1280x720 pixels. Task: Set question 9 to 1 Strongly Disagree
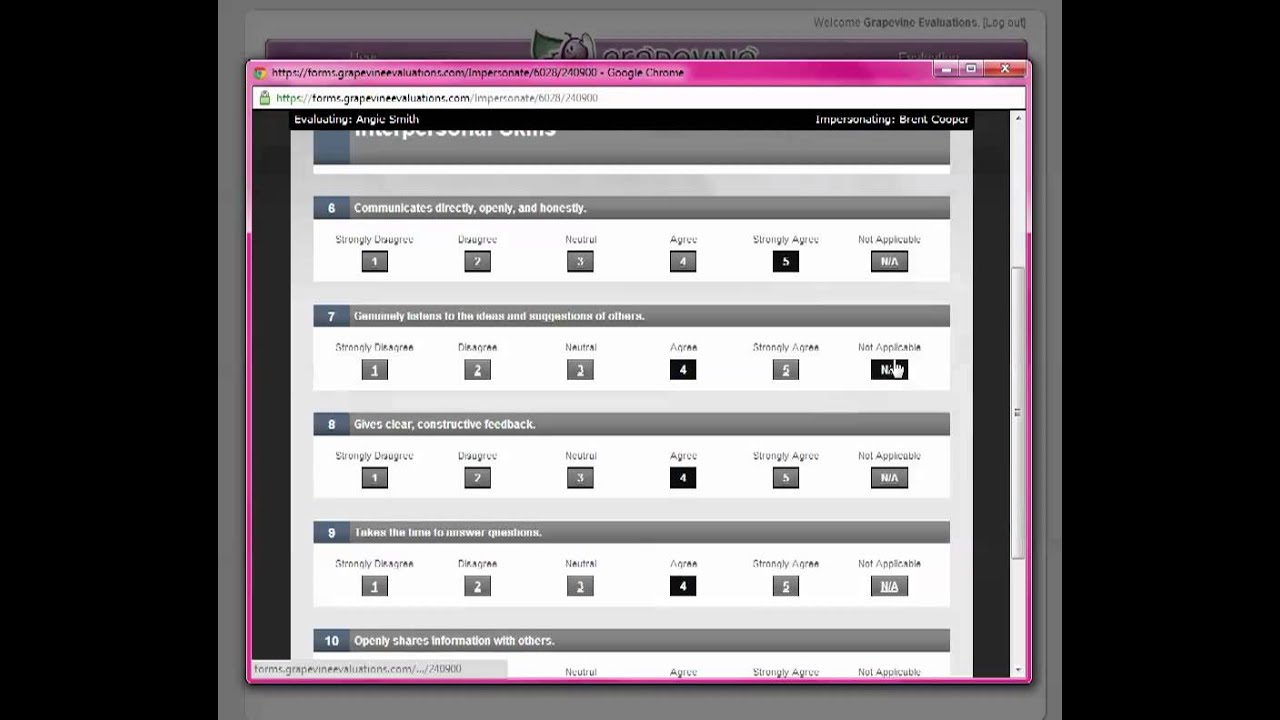pos(374,586)
